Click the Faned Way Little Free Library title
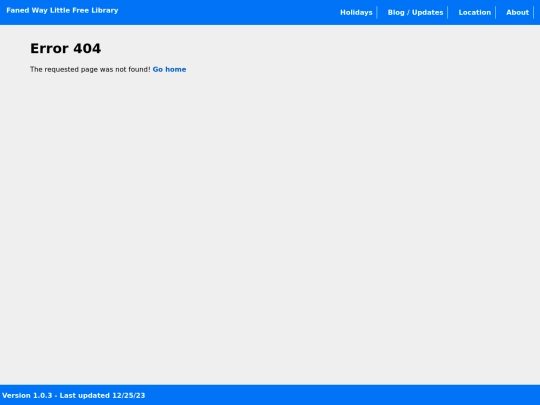 point(62,10)
